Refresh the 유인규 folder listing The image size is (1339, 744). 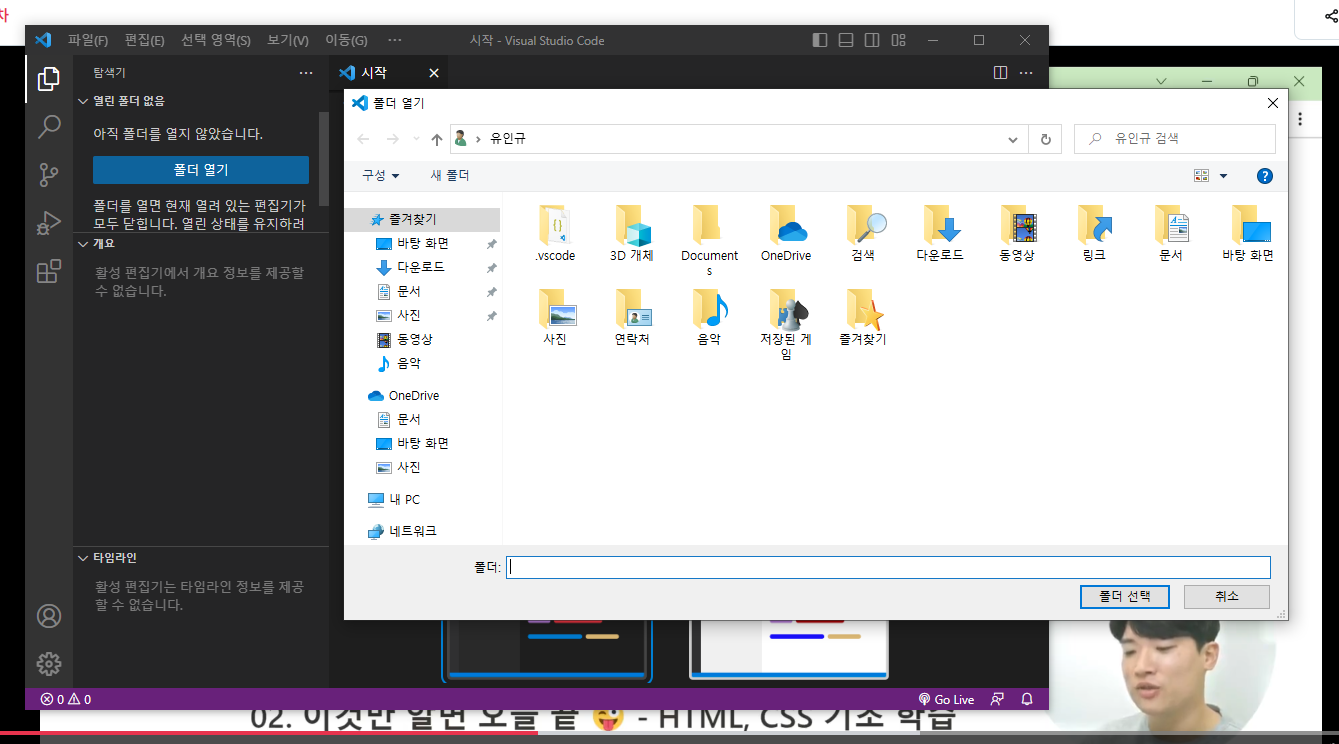pyautogui.click(x=1046, y=139)
